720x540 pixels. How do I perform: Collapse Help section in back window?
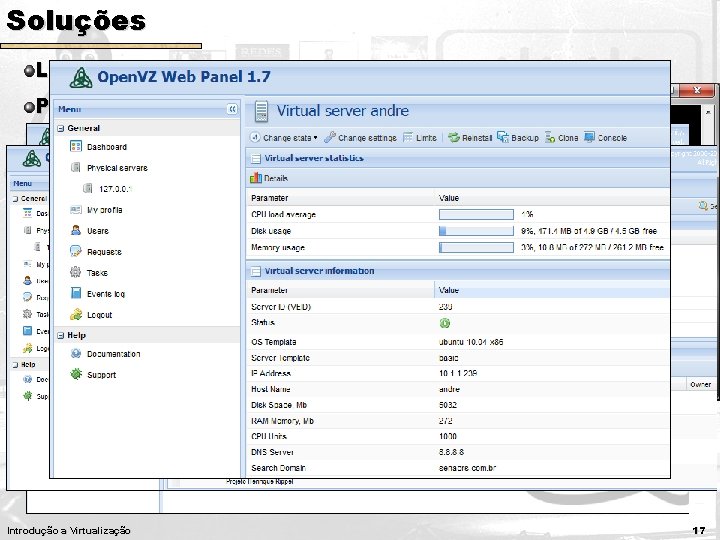pos(15,365)
